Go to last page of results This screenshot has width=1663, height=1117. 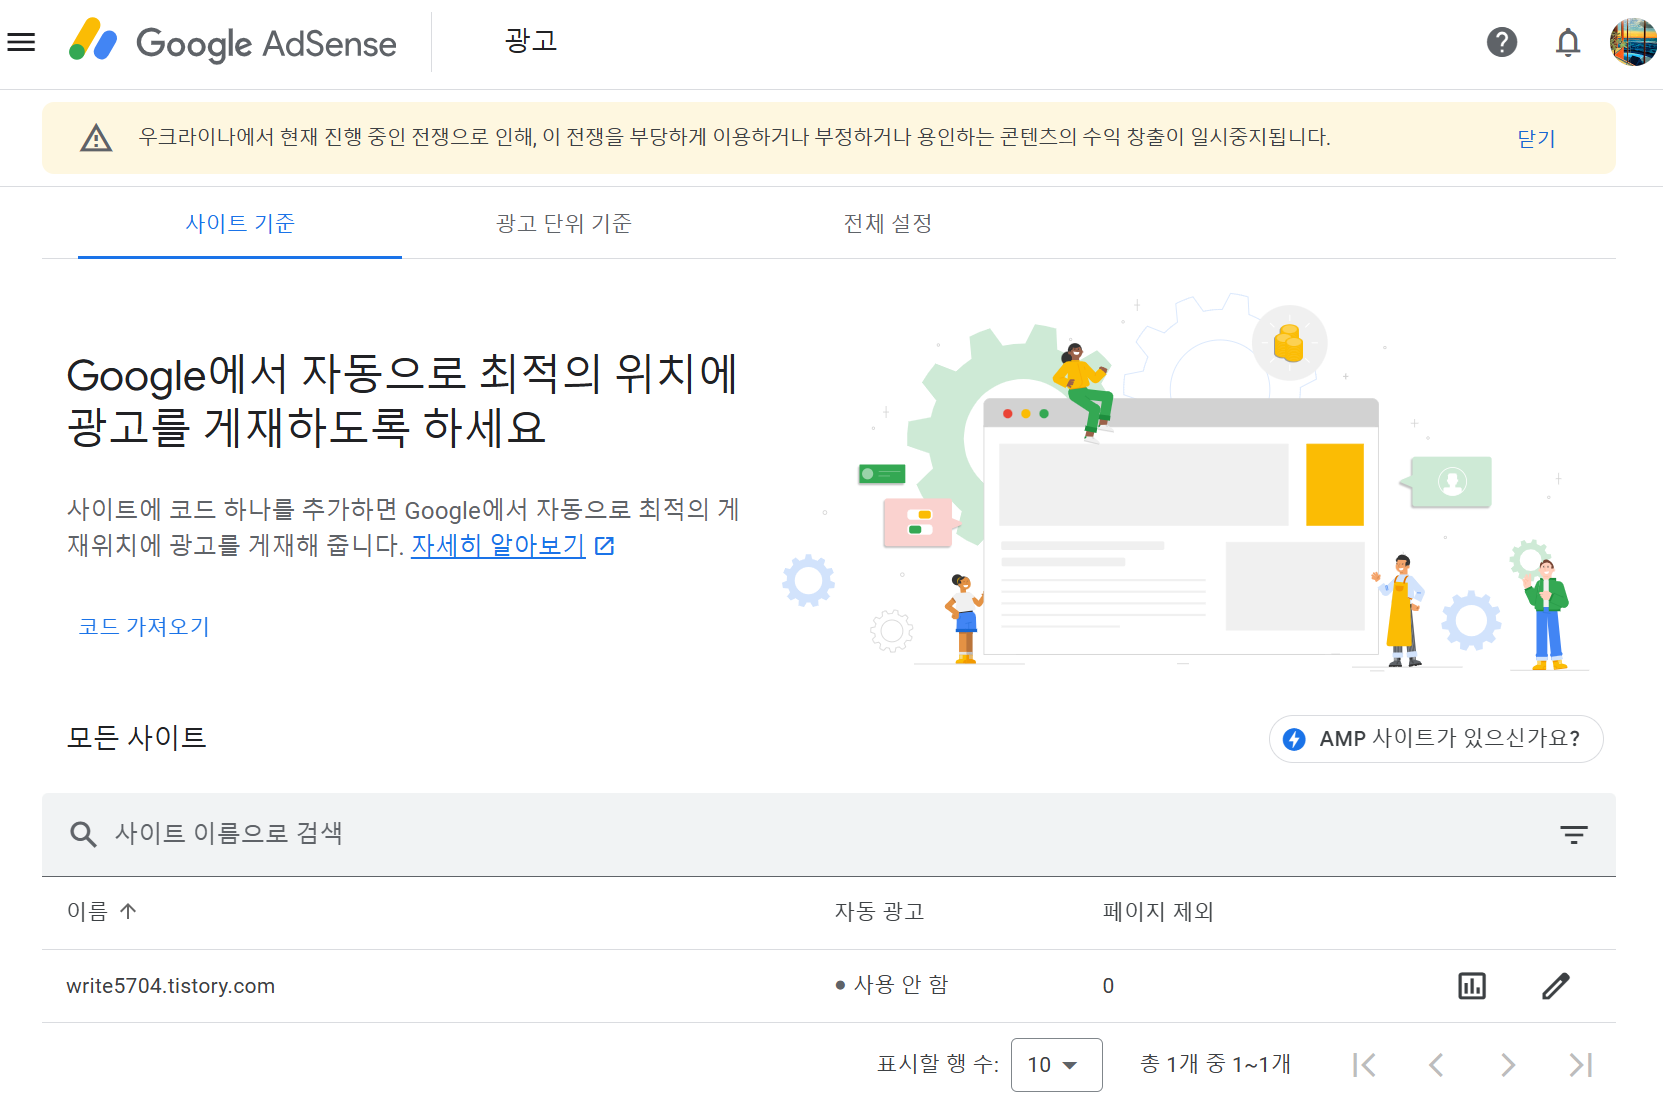1580,1065
